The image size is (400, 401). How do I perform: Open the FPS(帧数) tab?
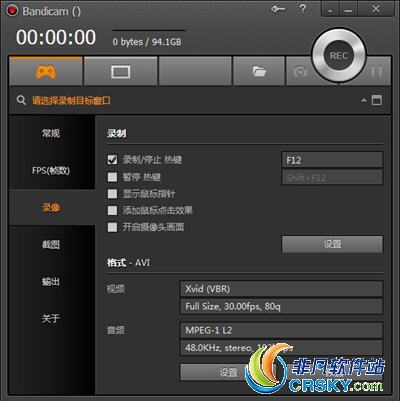coord(51,171)
